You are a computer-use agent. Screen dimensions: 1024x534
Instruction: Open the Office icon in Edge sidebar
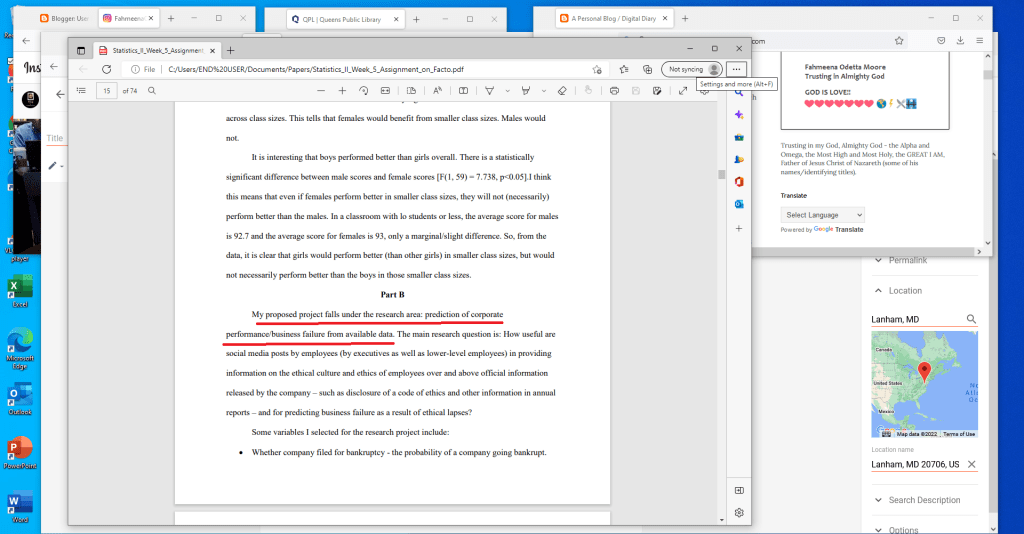pos(739,181)
